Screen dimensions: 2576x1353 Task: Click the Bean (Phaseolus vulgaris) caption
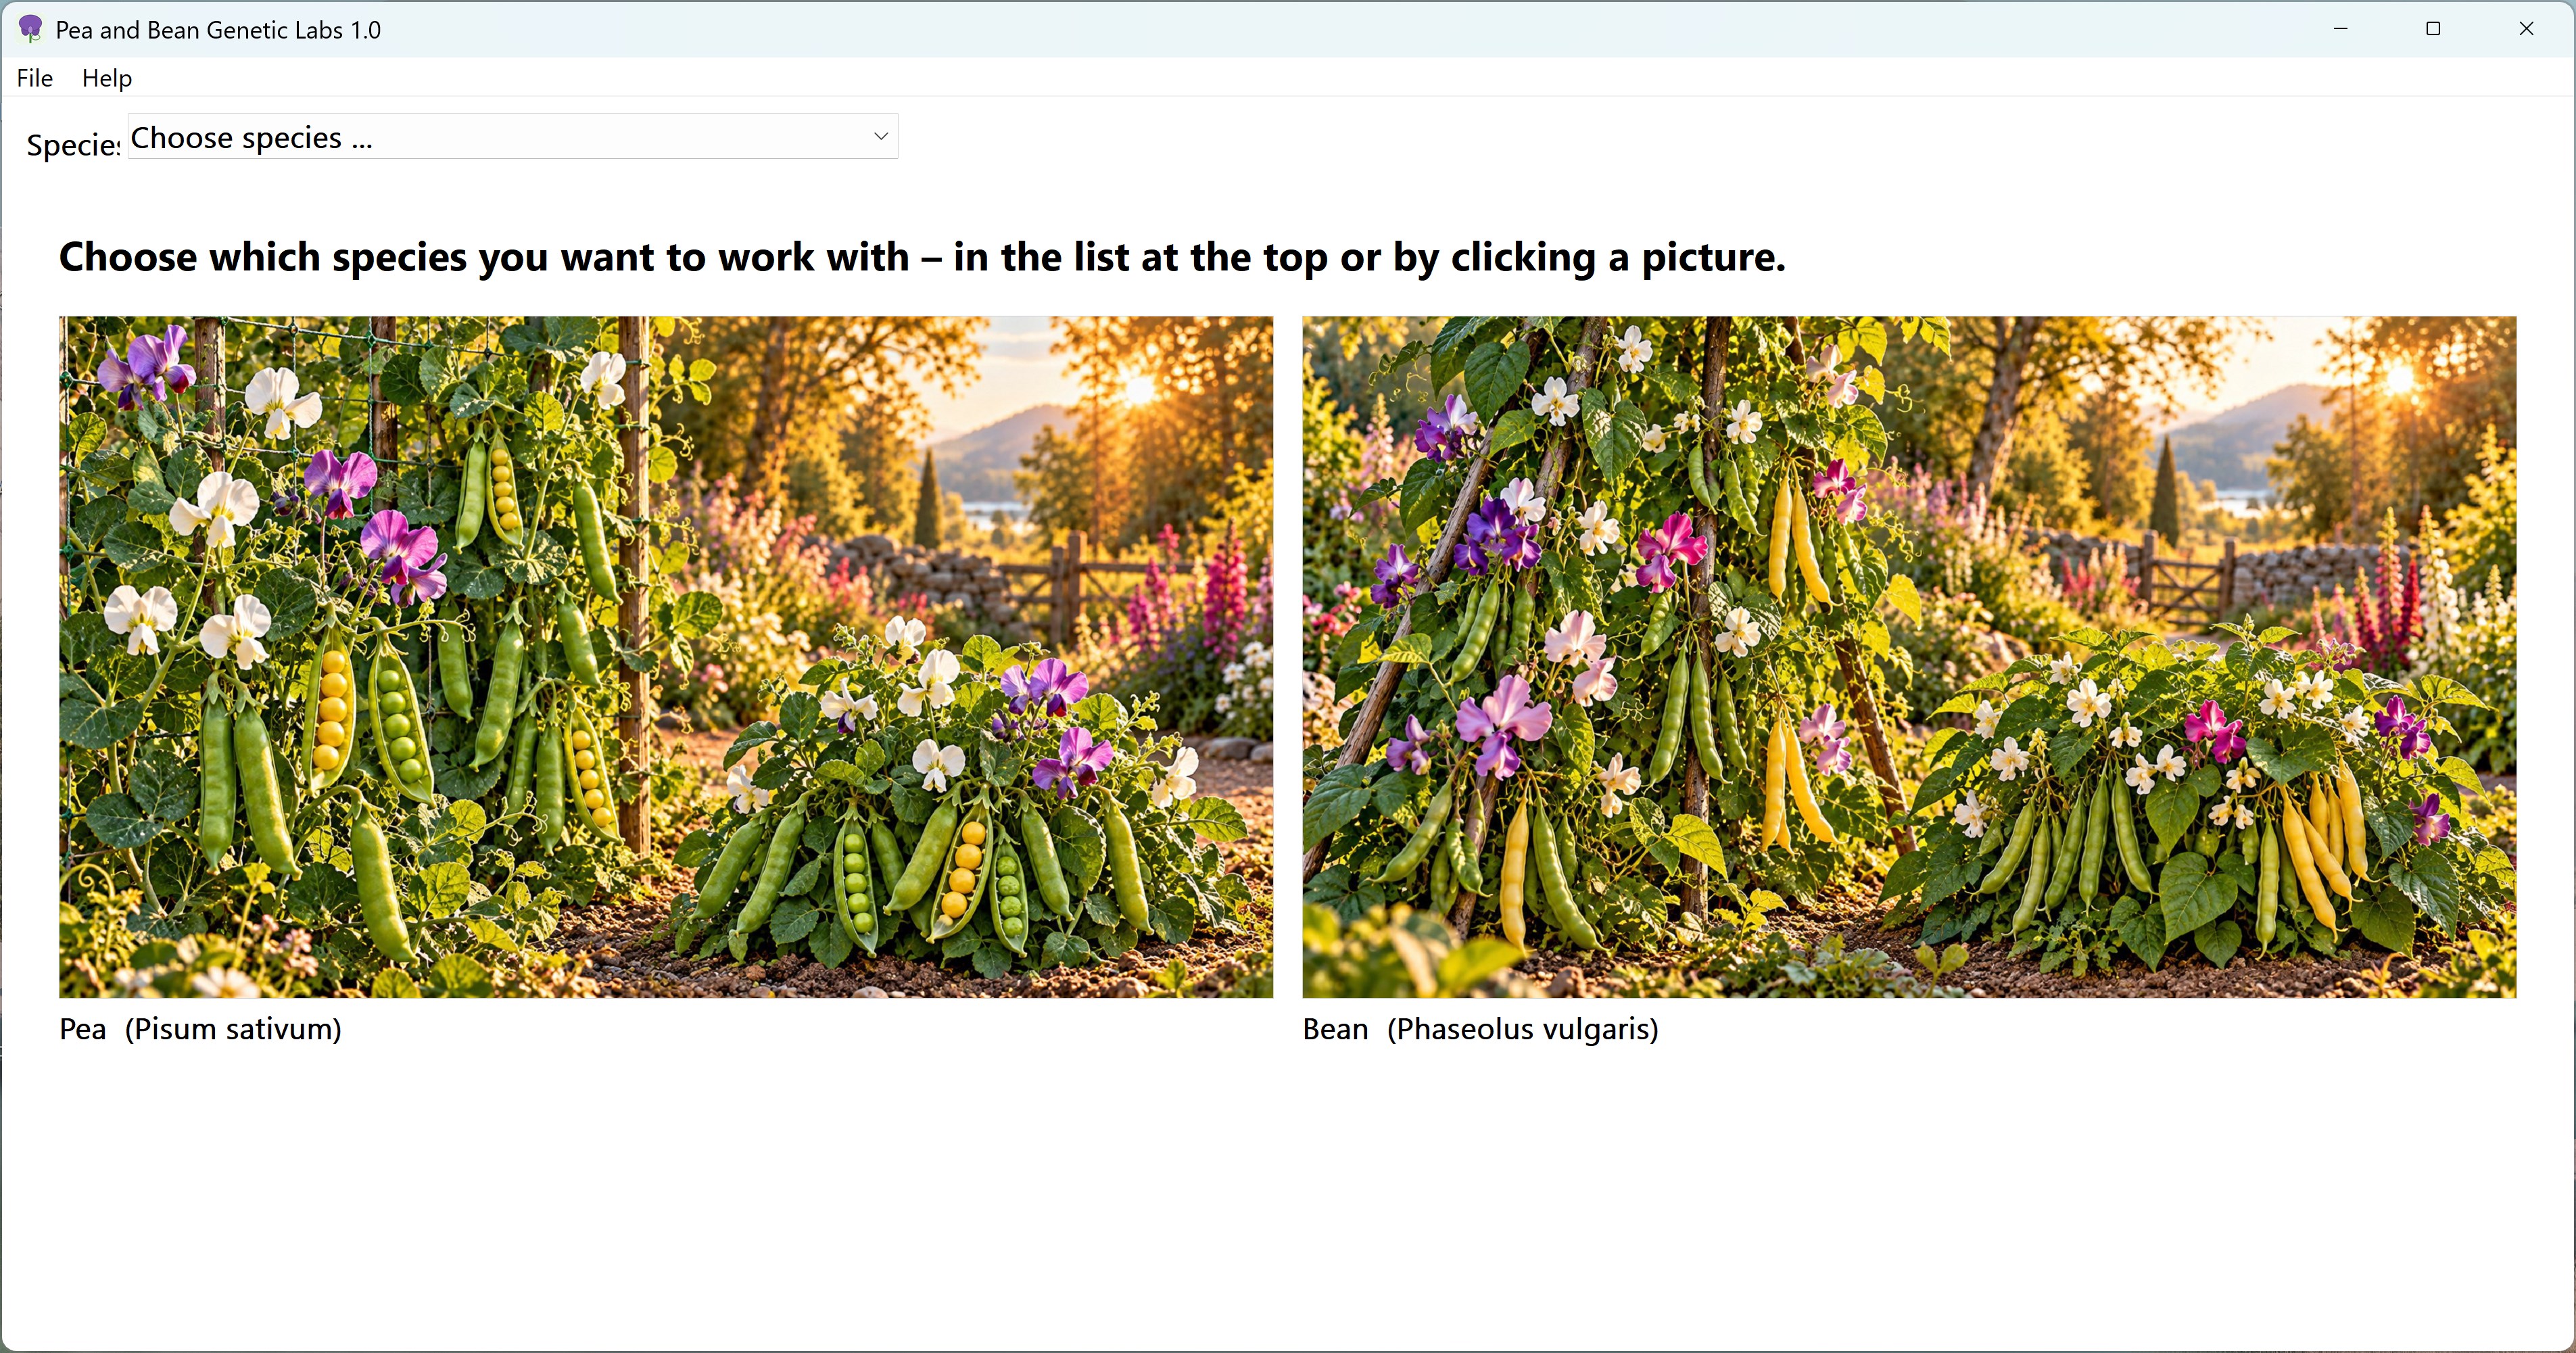click(1481, 1029)
